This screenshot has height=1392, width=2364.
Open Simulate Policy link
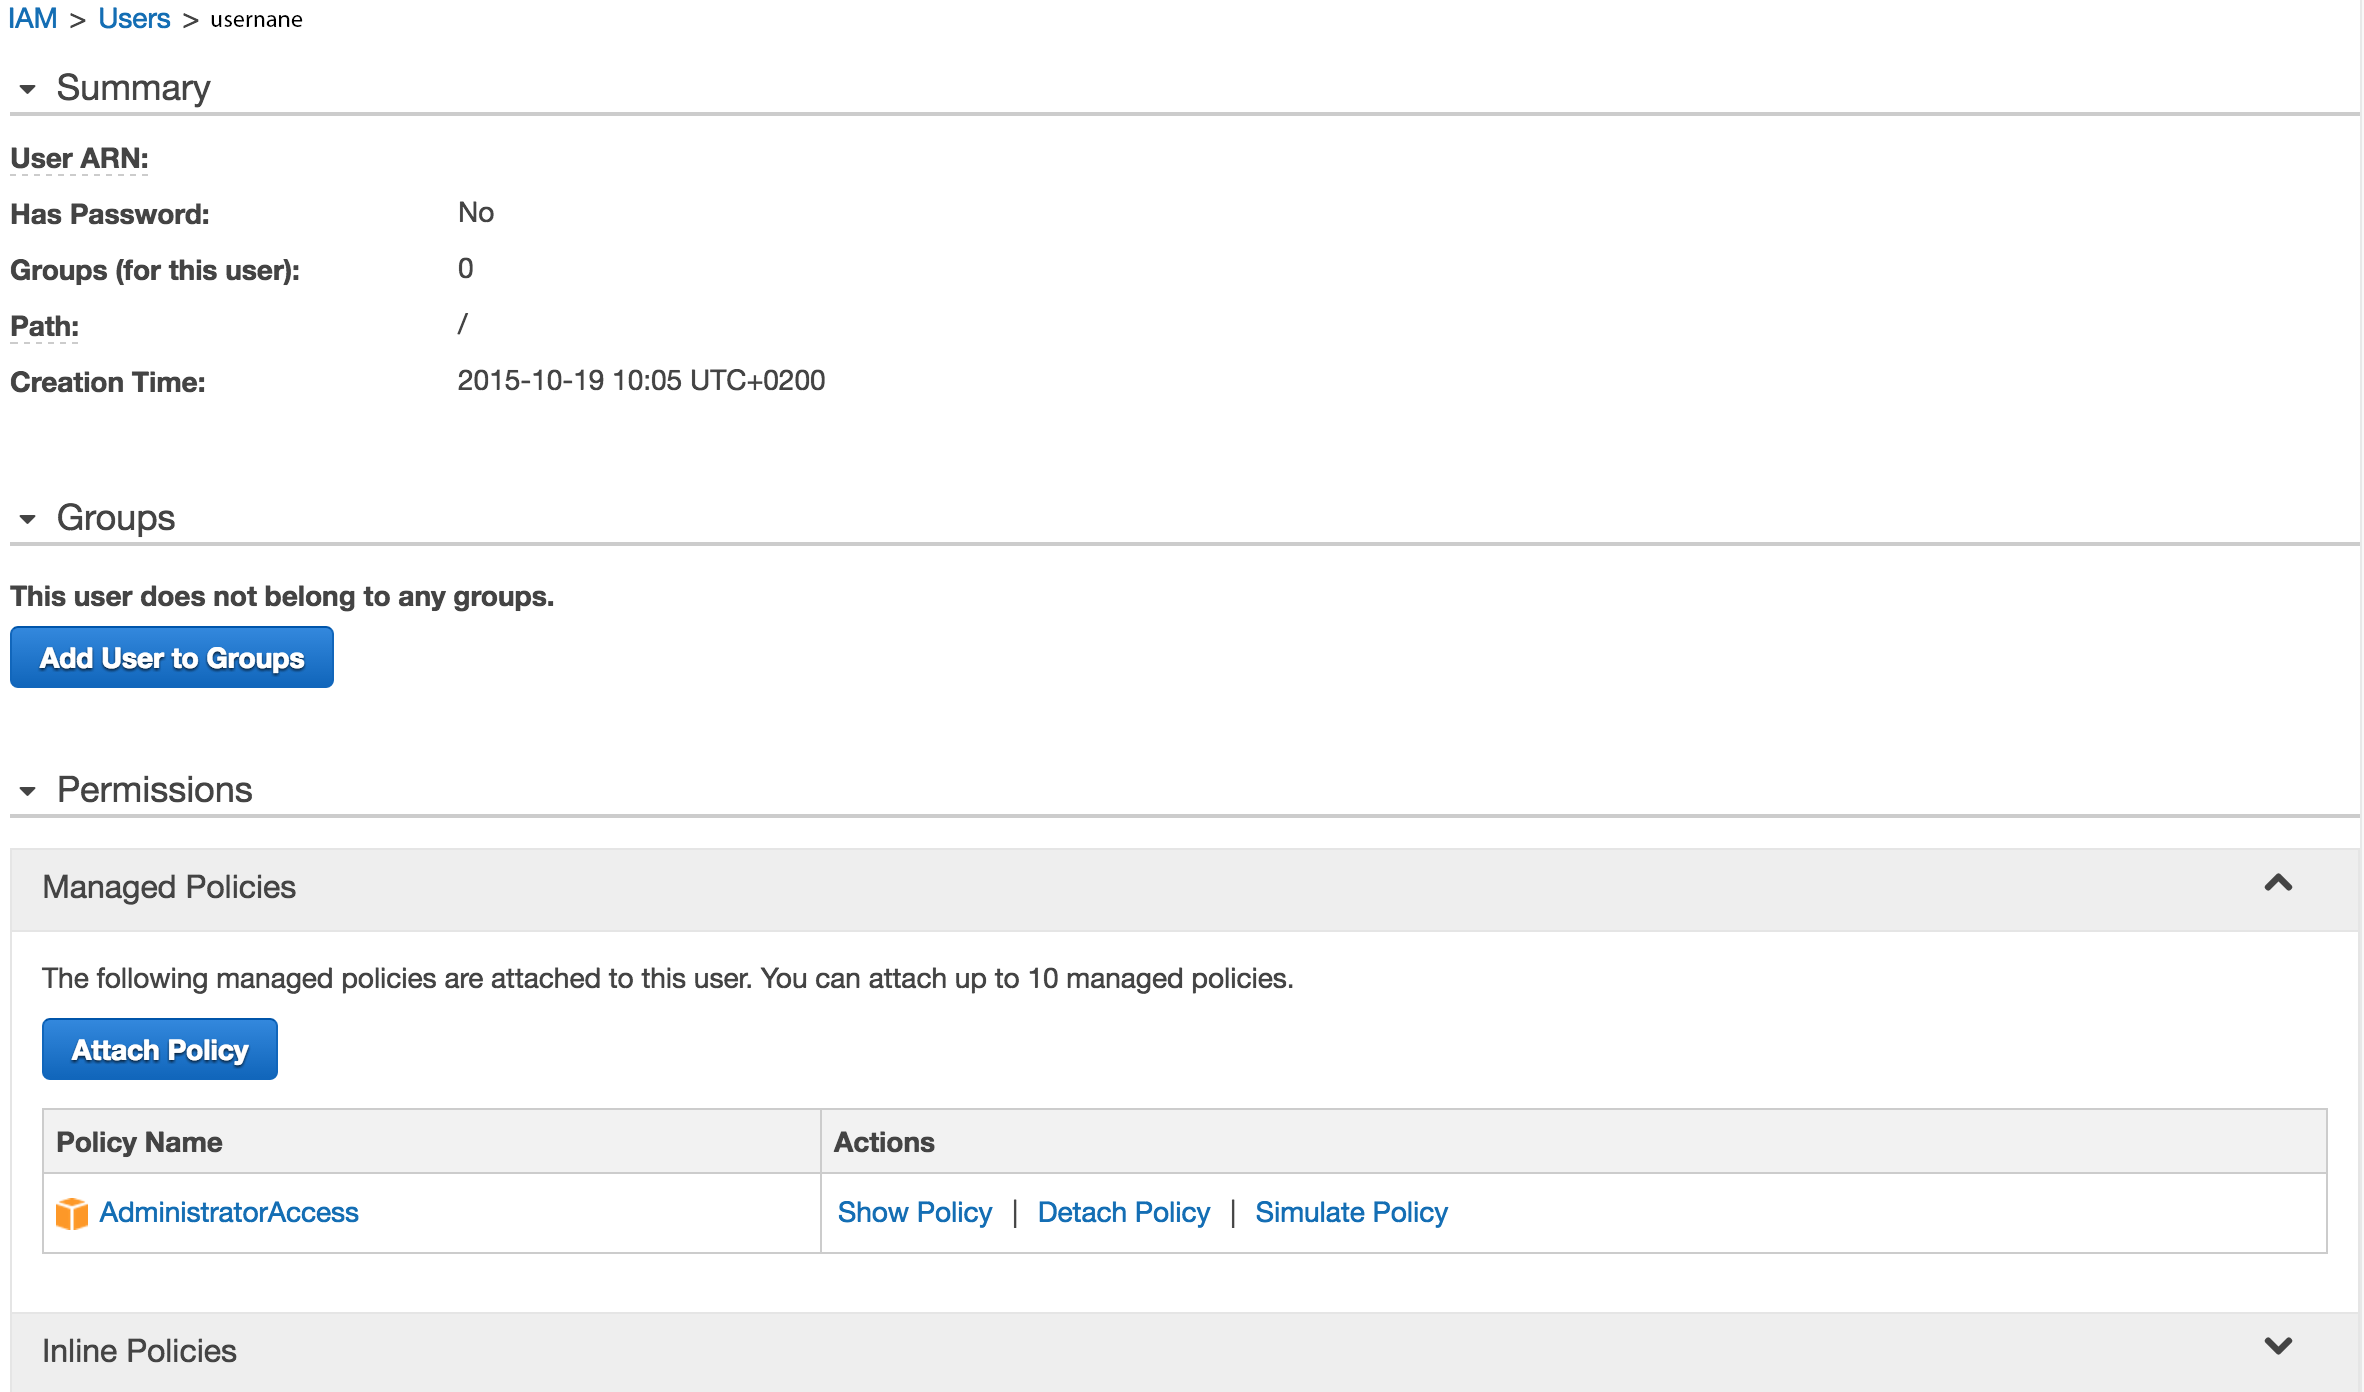coord(1351,1212)
